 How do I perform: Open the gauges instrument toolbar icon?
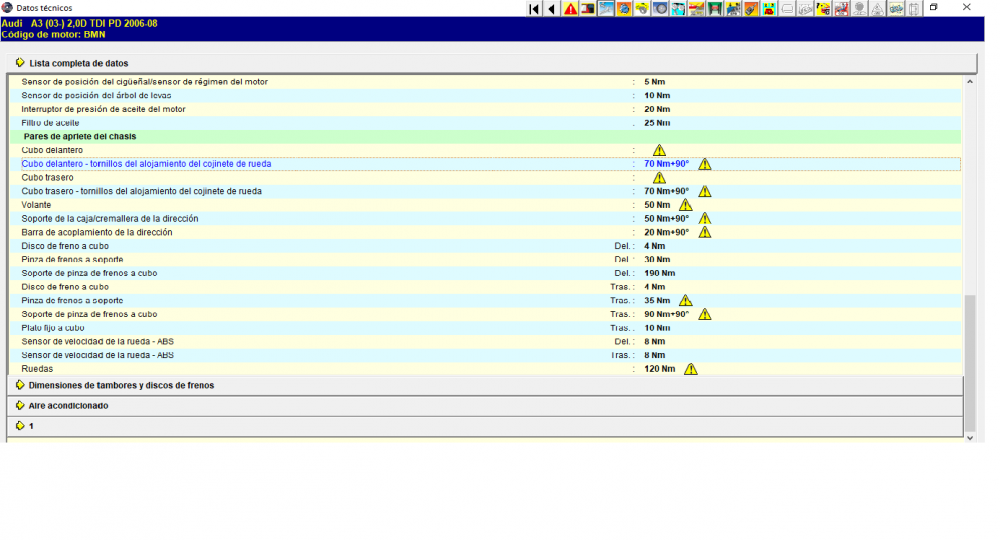677,8
